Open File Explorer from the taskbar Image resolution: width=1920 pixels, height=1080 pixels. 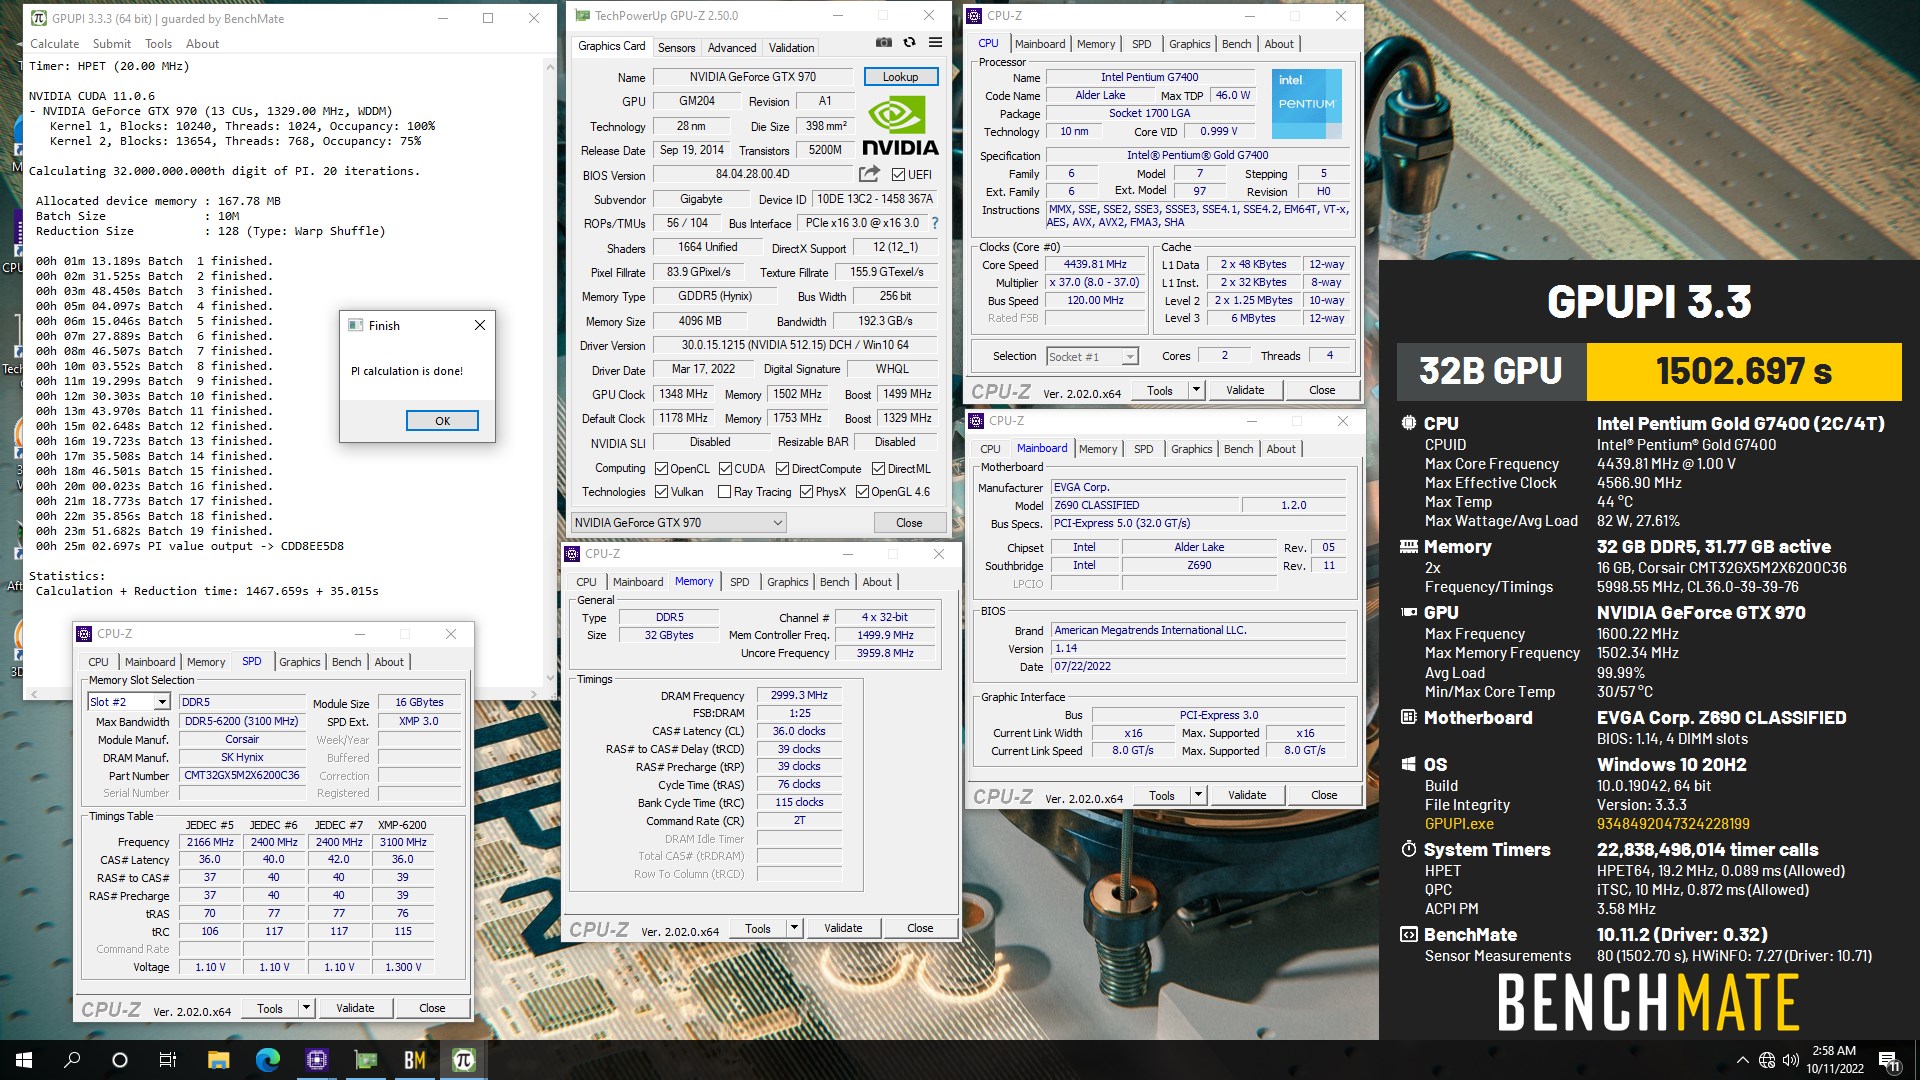point(218,1060)
